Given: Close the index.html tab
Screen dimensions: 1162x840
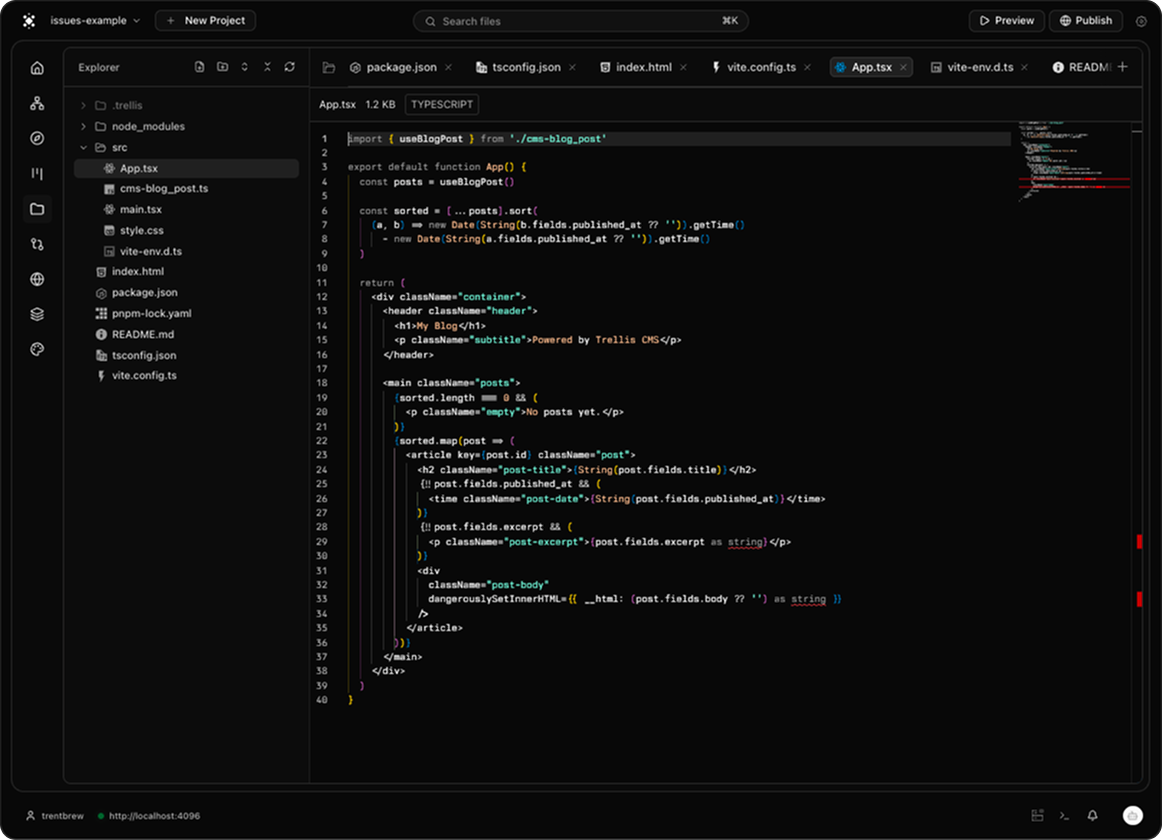Looking at the screenshot, I should coord(683,67).
